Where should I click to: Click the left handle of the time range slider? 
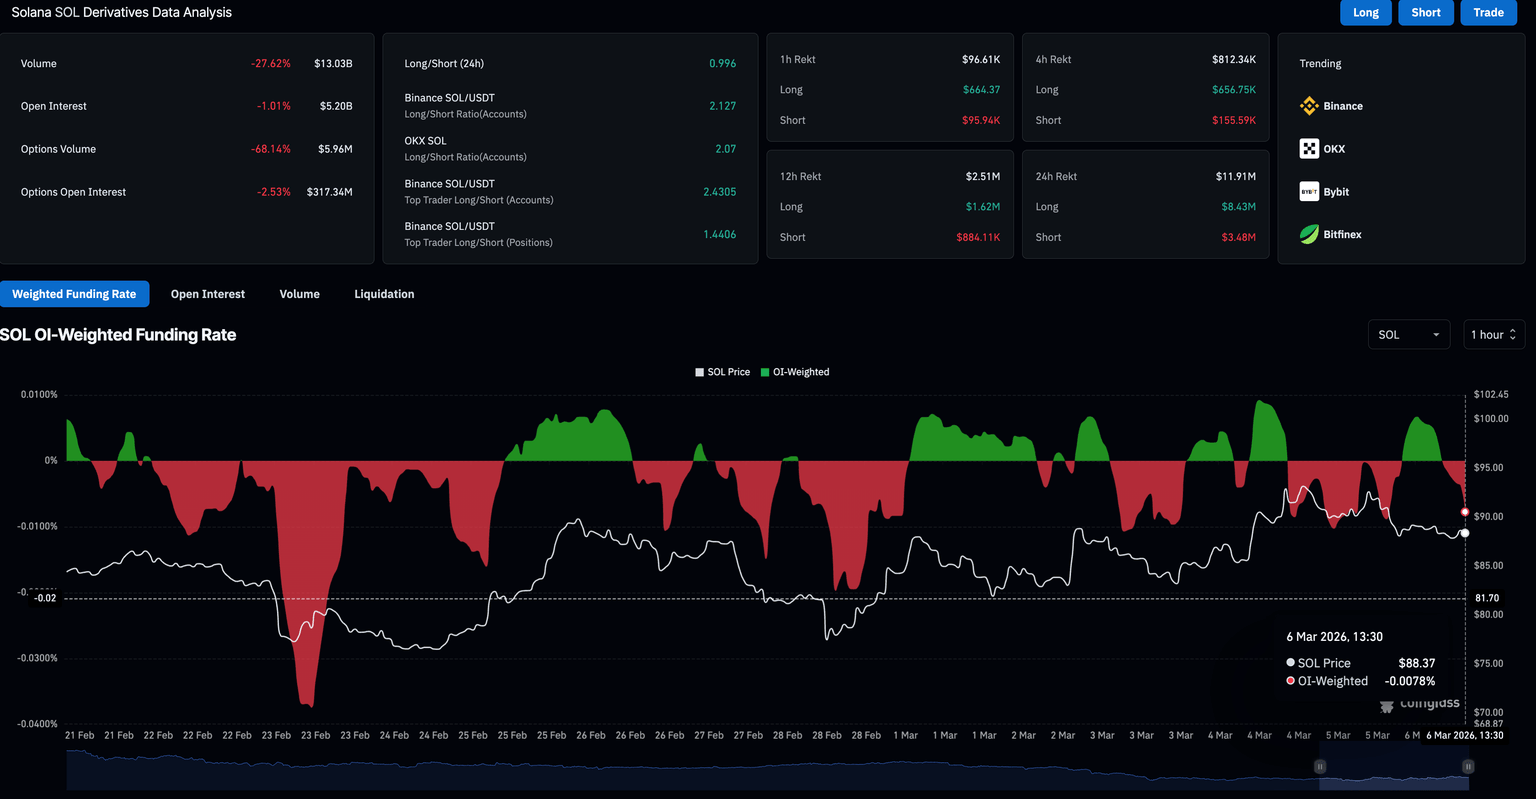pos(1320,767)
